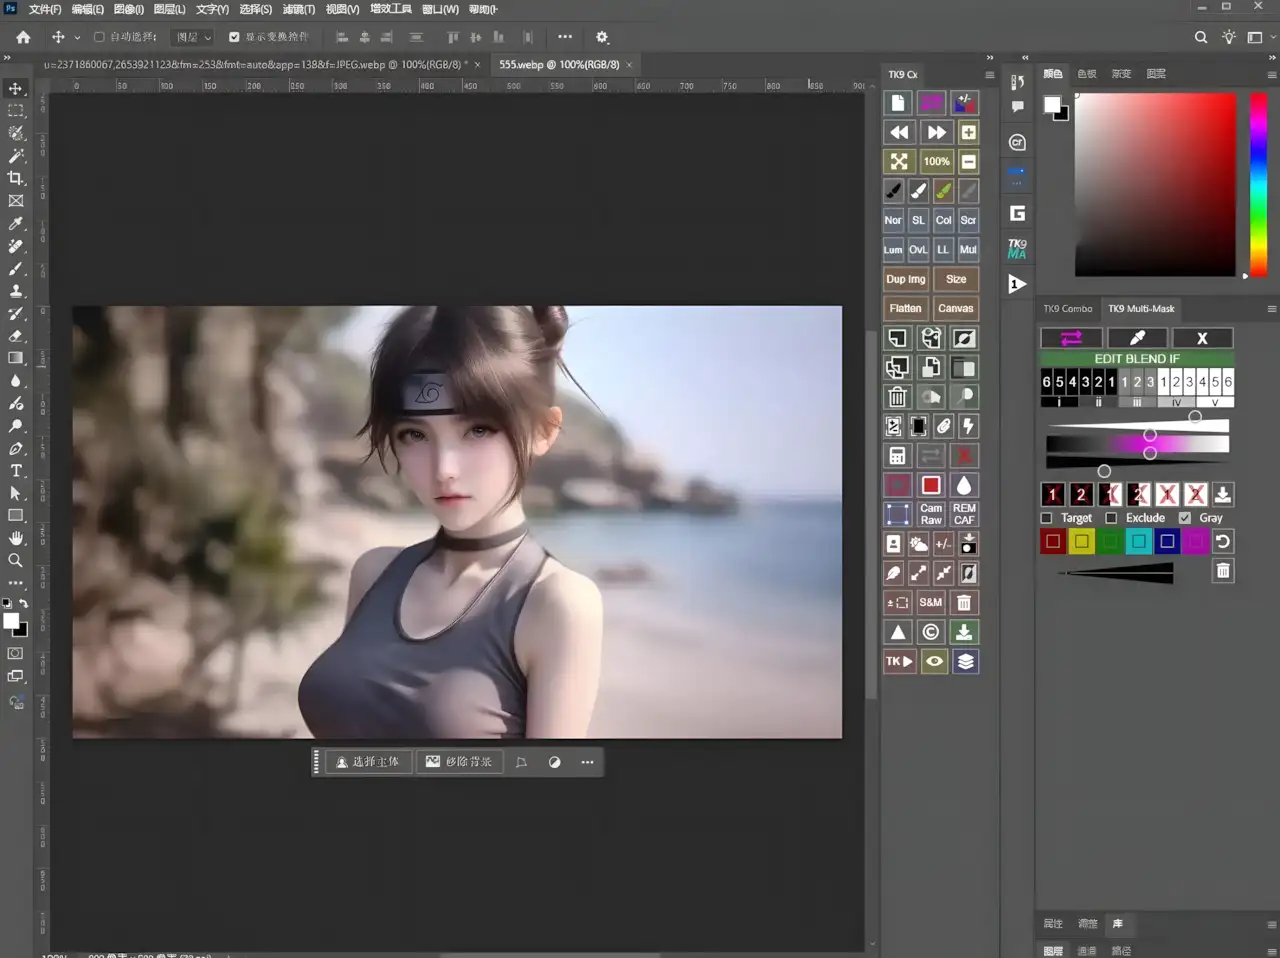Click the TK9 fit-to-screen arrows button

pyautogui.click(x=899, y=161)
